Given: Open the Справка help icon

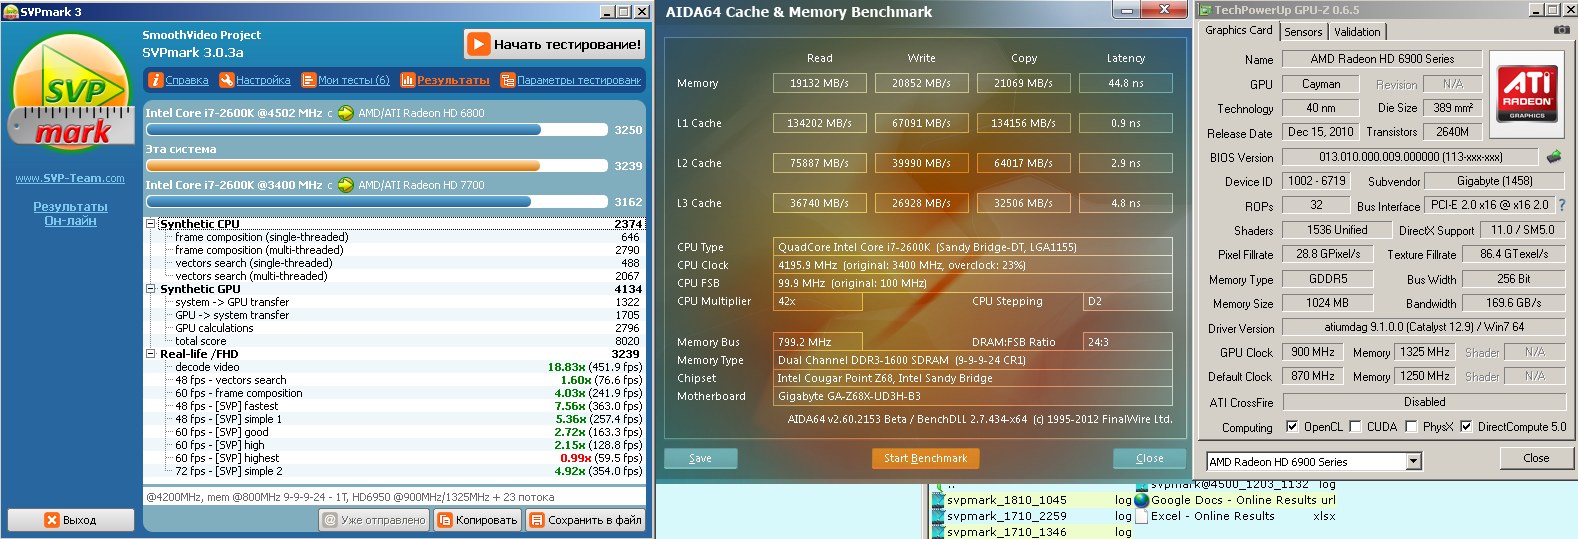Looking at the screenshot, I should [156, 80].
